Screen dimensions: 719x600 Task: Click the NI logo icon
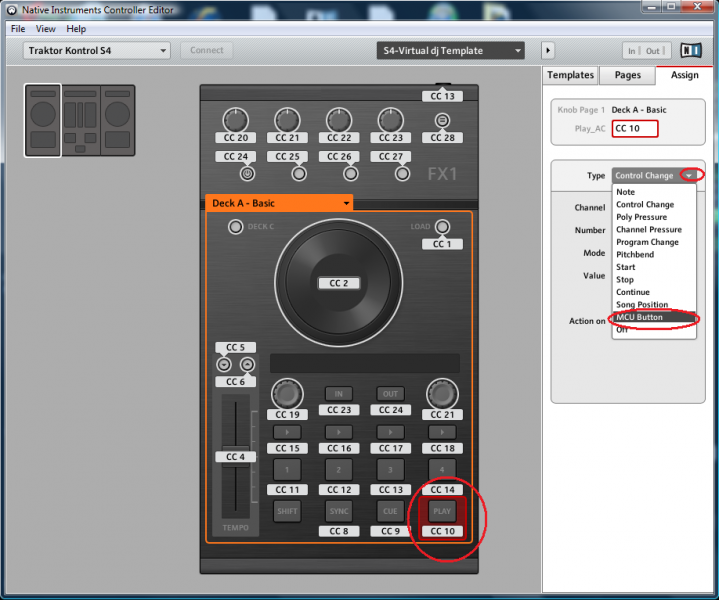pyautogui.click(x=691, y=50)
